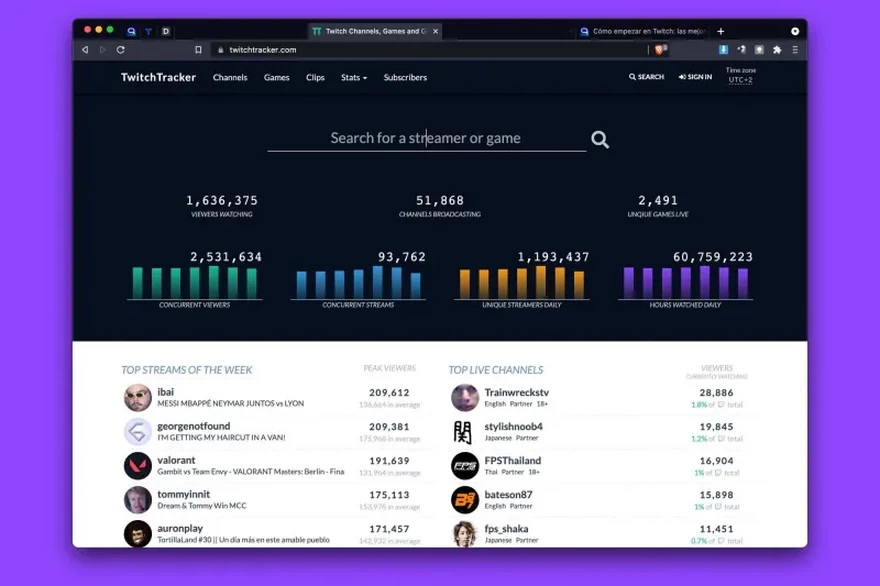Click the 209,612 peak viewers value
The width and height of the screenshot is (880, 586).
[x=389, y=392]
